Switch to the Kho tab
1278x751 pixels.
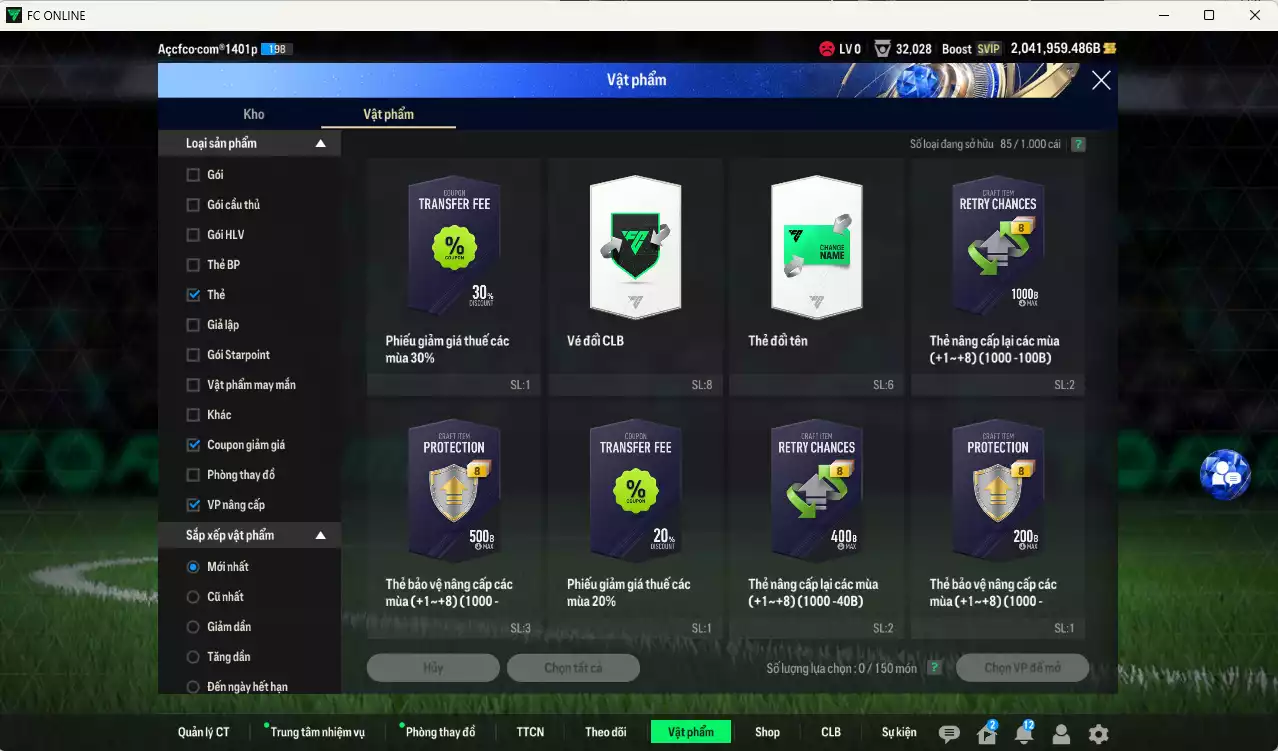click(254, 114)
